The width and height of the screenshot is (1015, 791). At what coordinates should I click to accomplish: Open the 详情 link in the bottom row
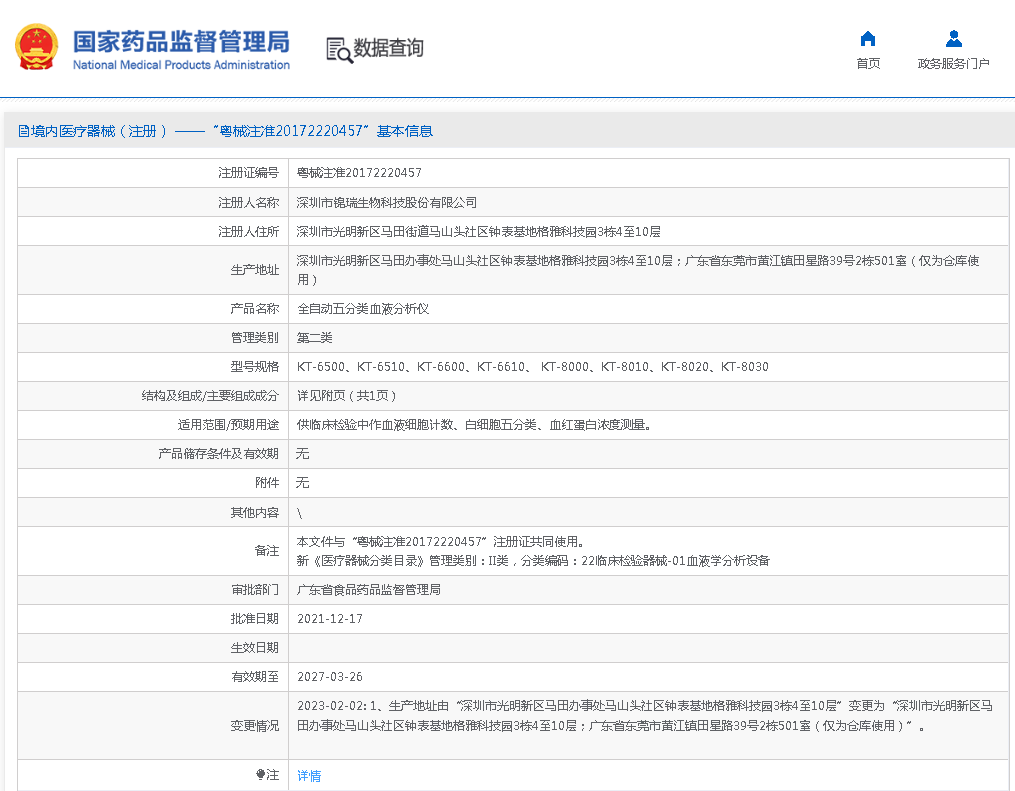click(309, 775)
